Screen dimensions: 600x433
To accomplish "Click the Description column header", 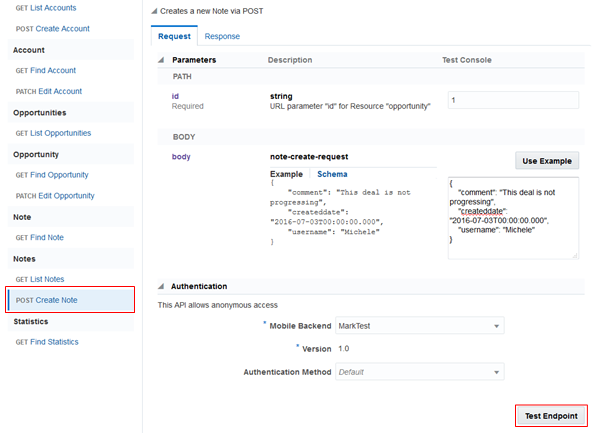I will click(x=290, y=60).
